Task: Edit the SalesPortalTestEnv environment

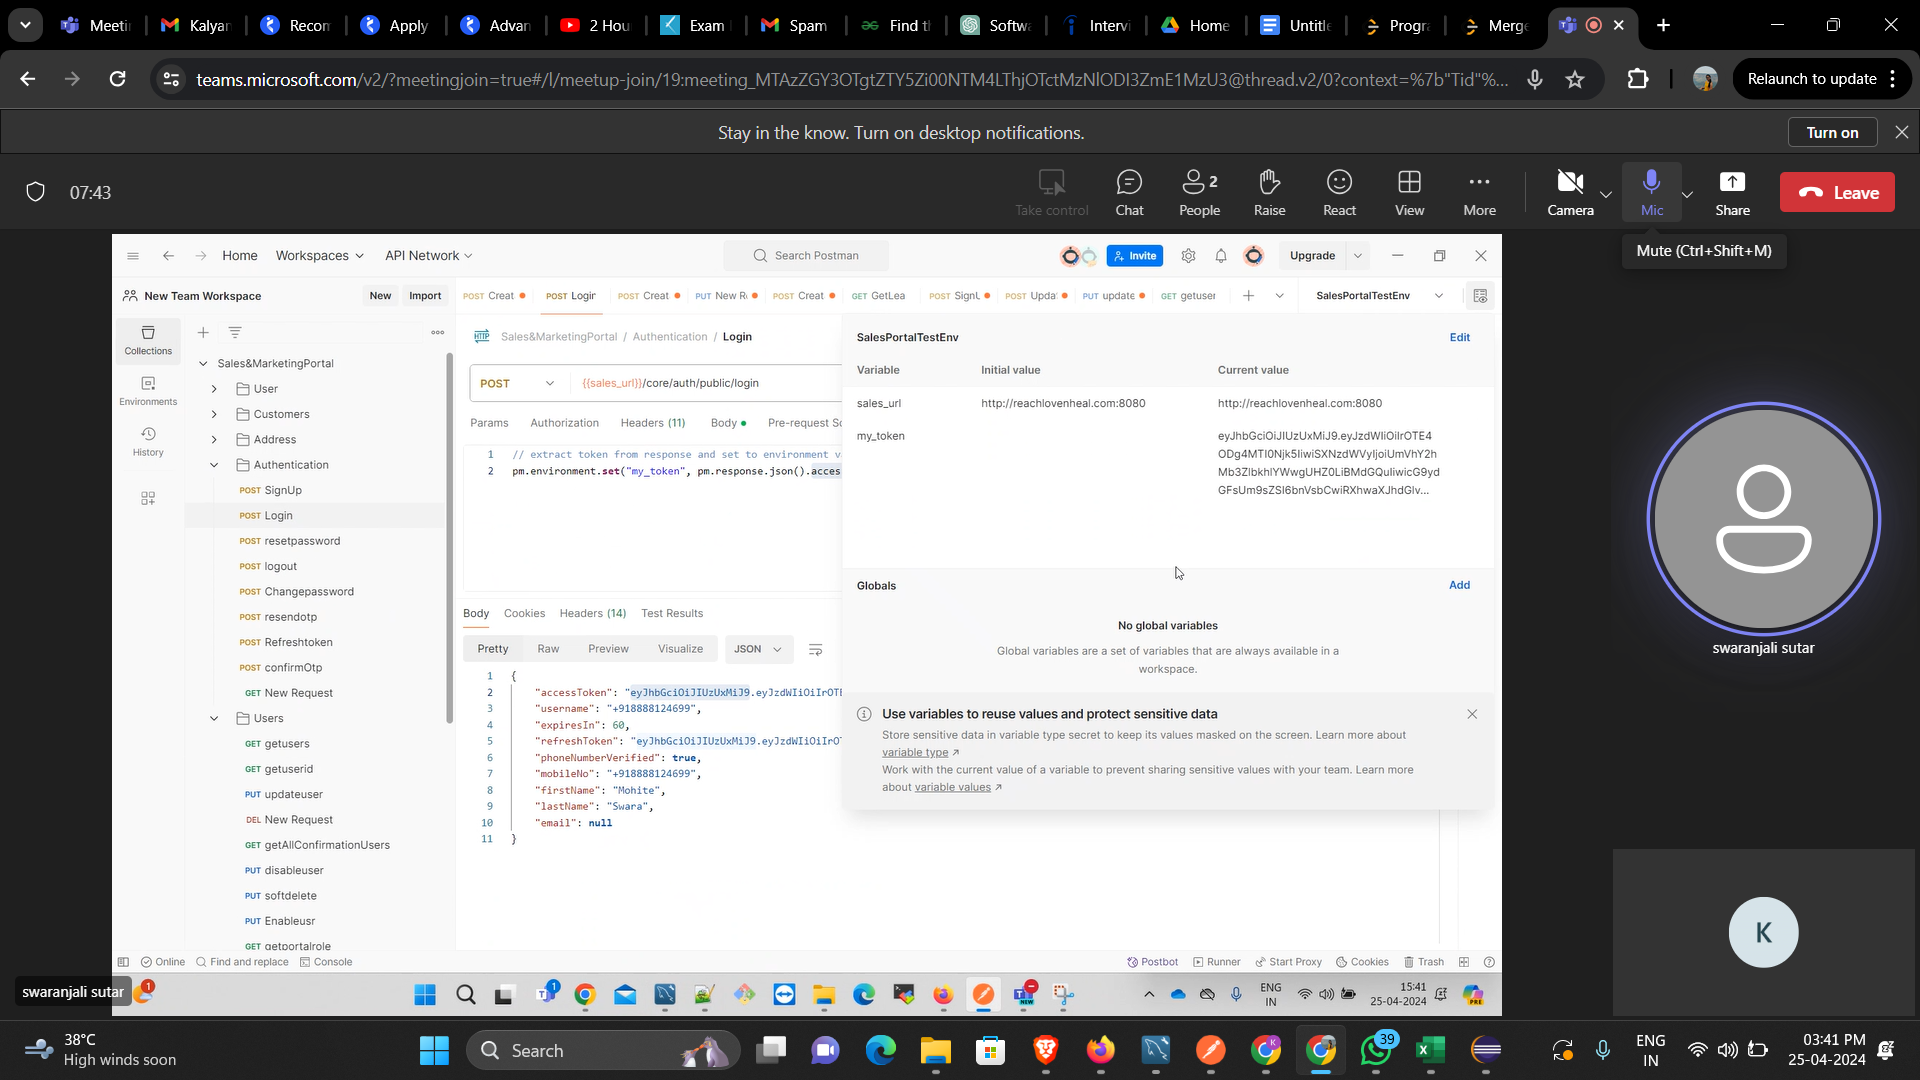Action: [1459, 337]
